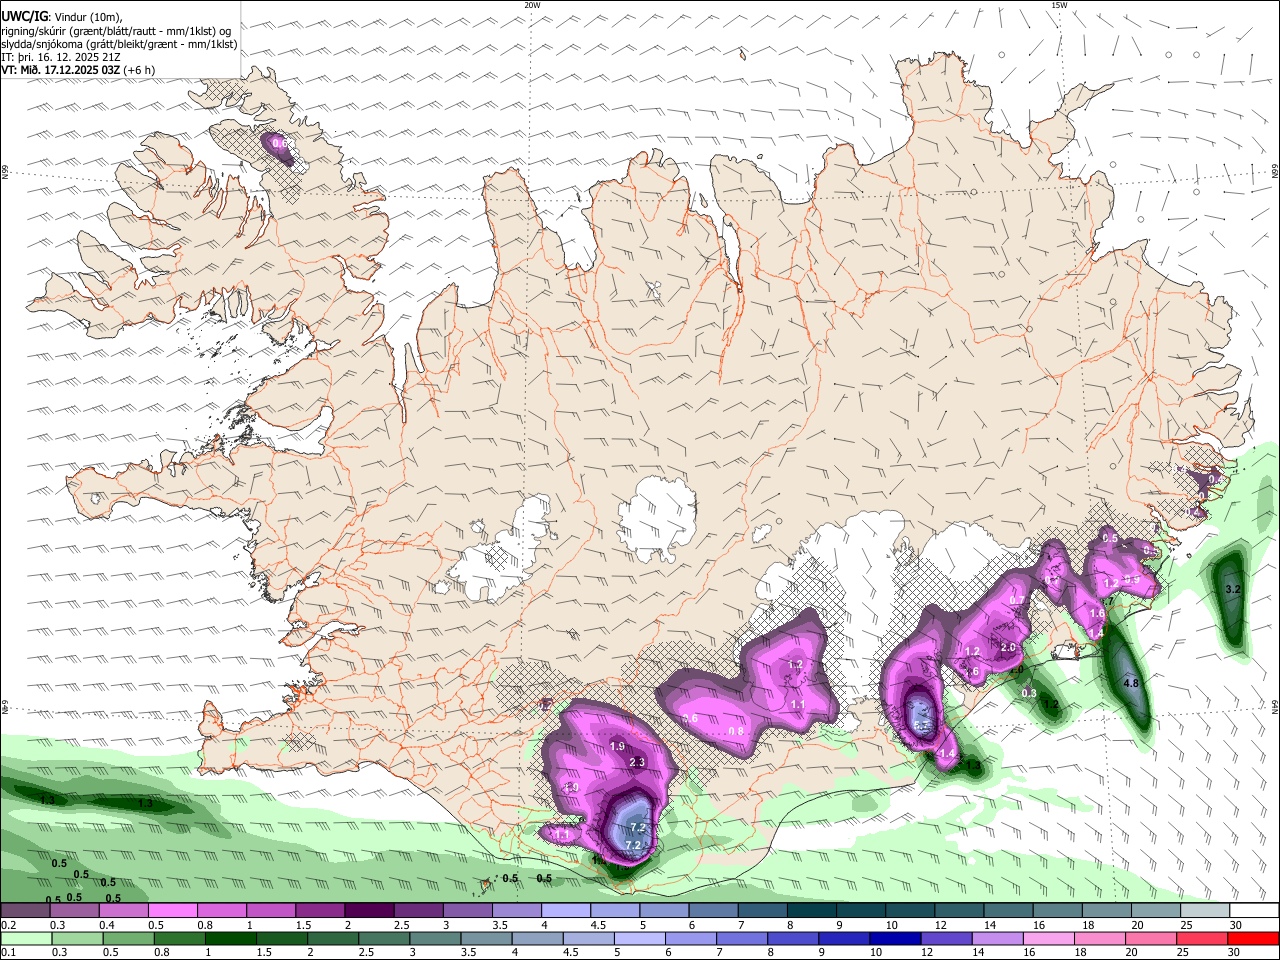Pick the green 0.8 swatch in the lower legend row

click(x=179, y=938)
